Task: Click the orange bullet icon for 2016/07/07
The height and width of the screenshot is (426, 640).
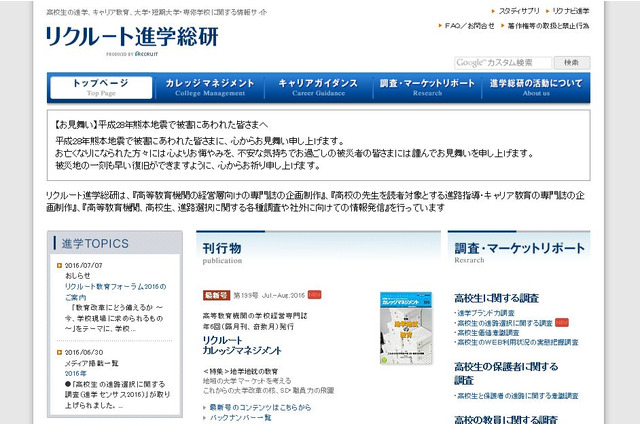Action: click(x=59, y=266)
